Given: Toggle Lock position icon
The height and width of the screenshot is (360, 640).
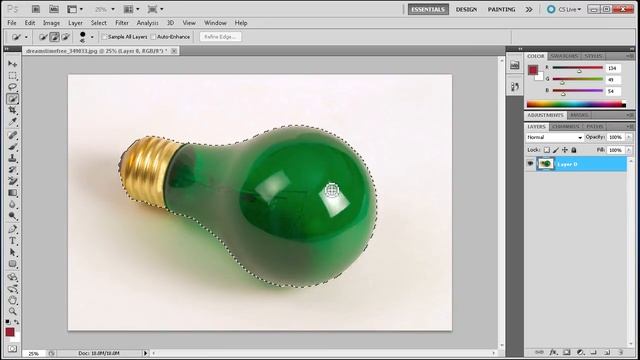Looking at the screenshot, I should coord(565,150).
